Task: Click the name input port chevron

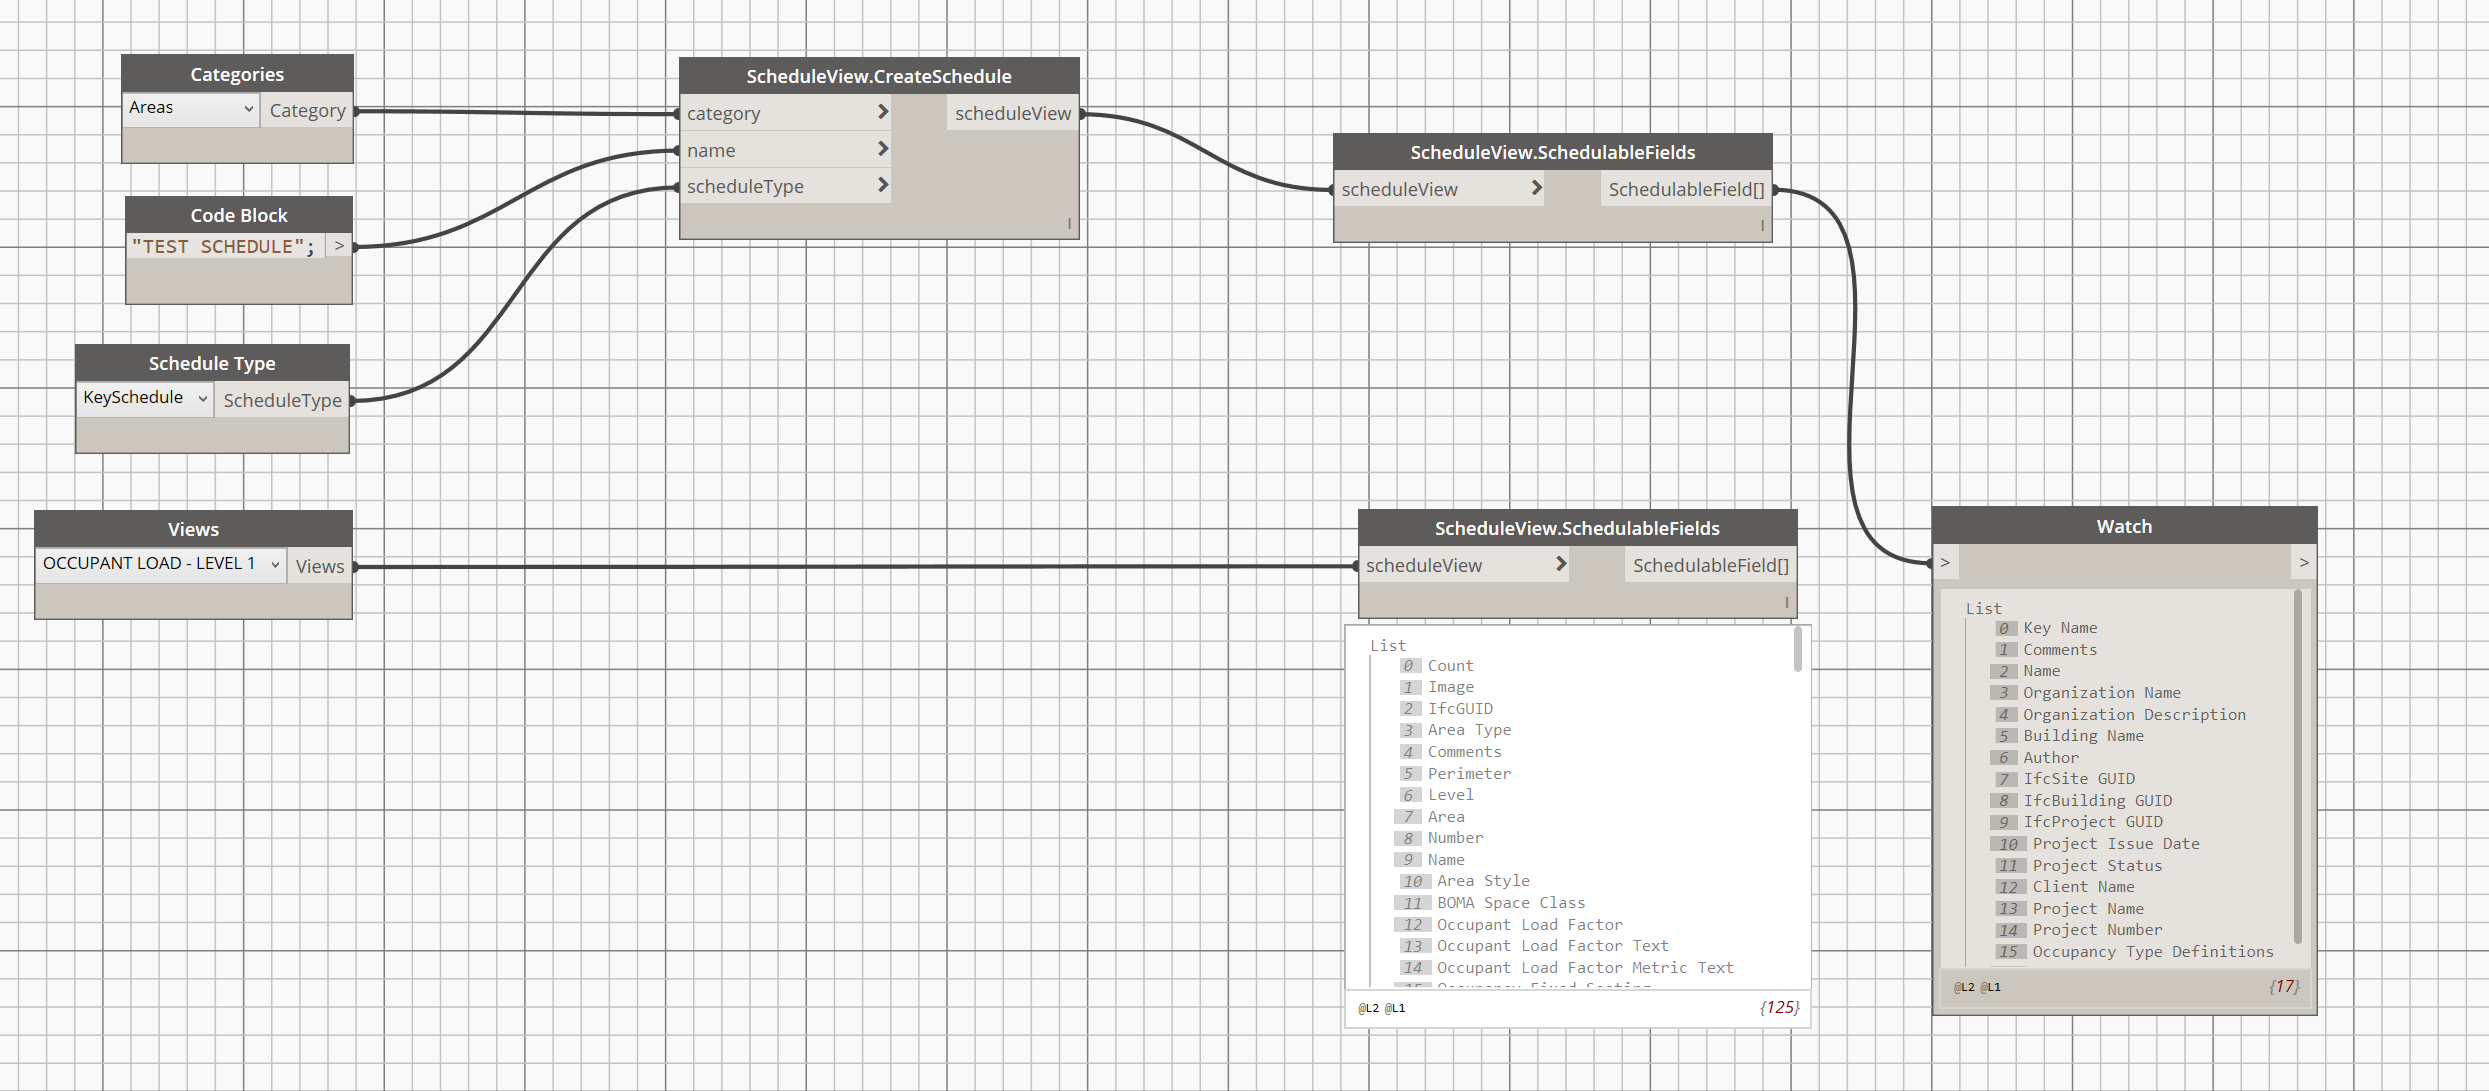Action: click(882, 149)
